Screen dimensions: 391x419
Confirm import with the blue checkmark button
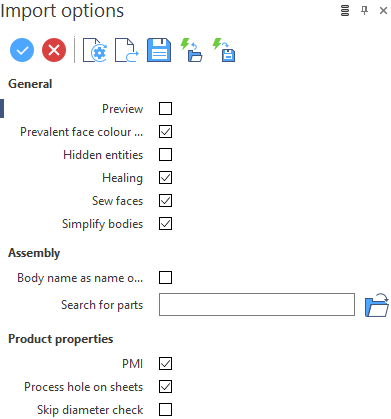(22, 50)
